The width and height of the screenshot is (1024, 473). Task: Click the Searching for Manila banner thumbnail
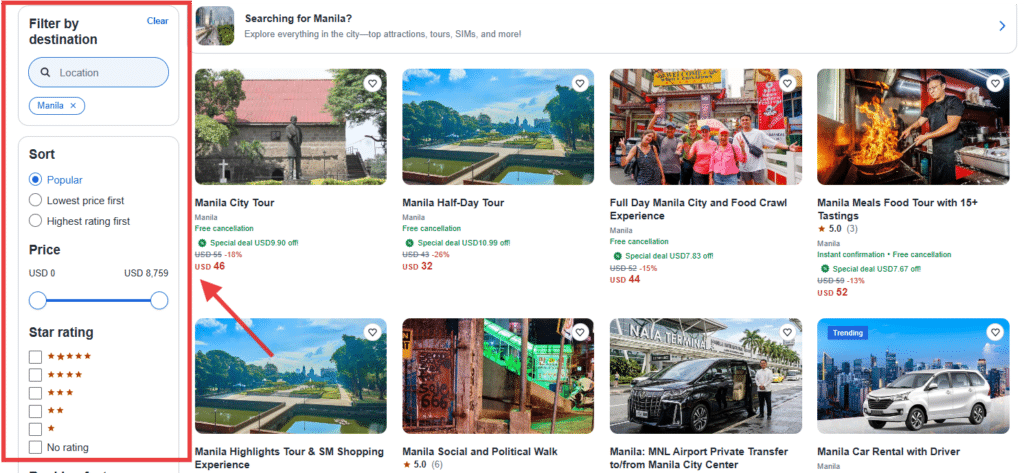tap(215, 26)
